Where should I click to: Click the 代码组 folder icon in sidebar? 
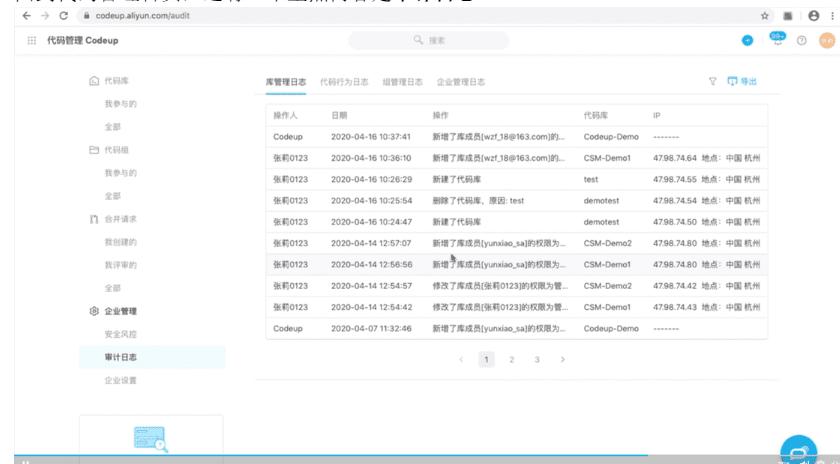tap(94, 150)
